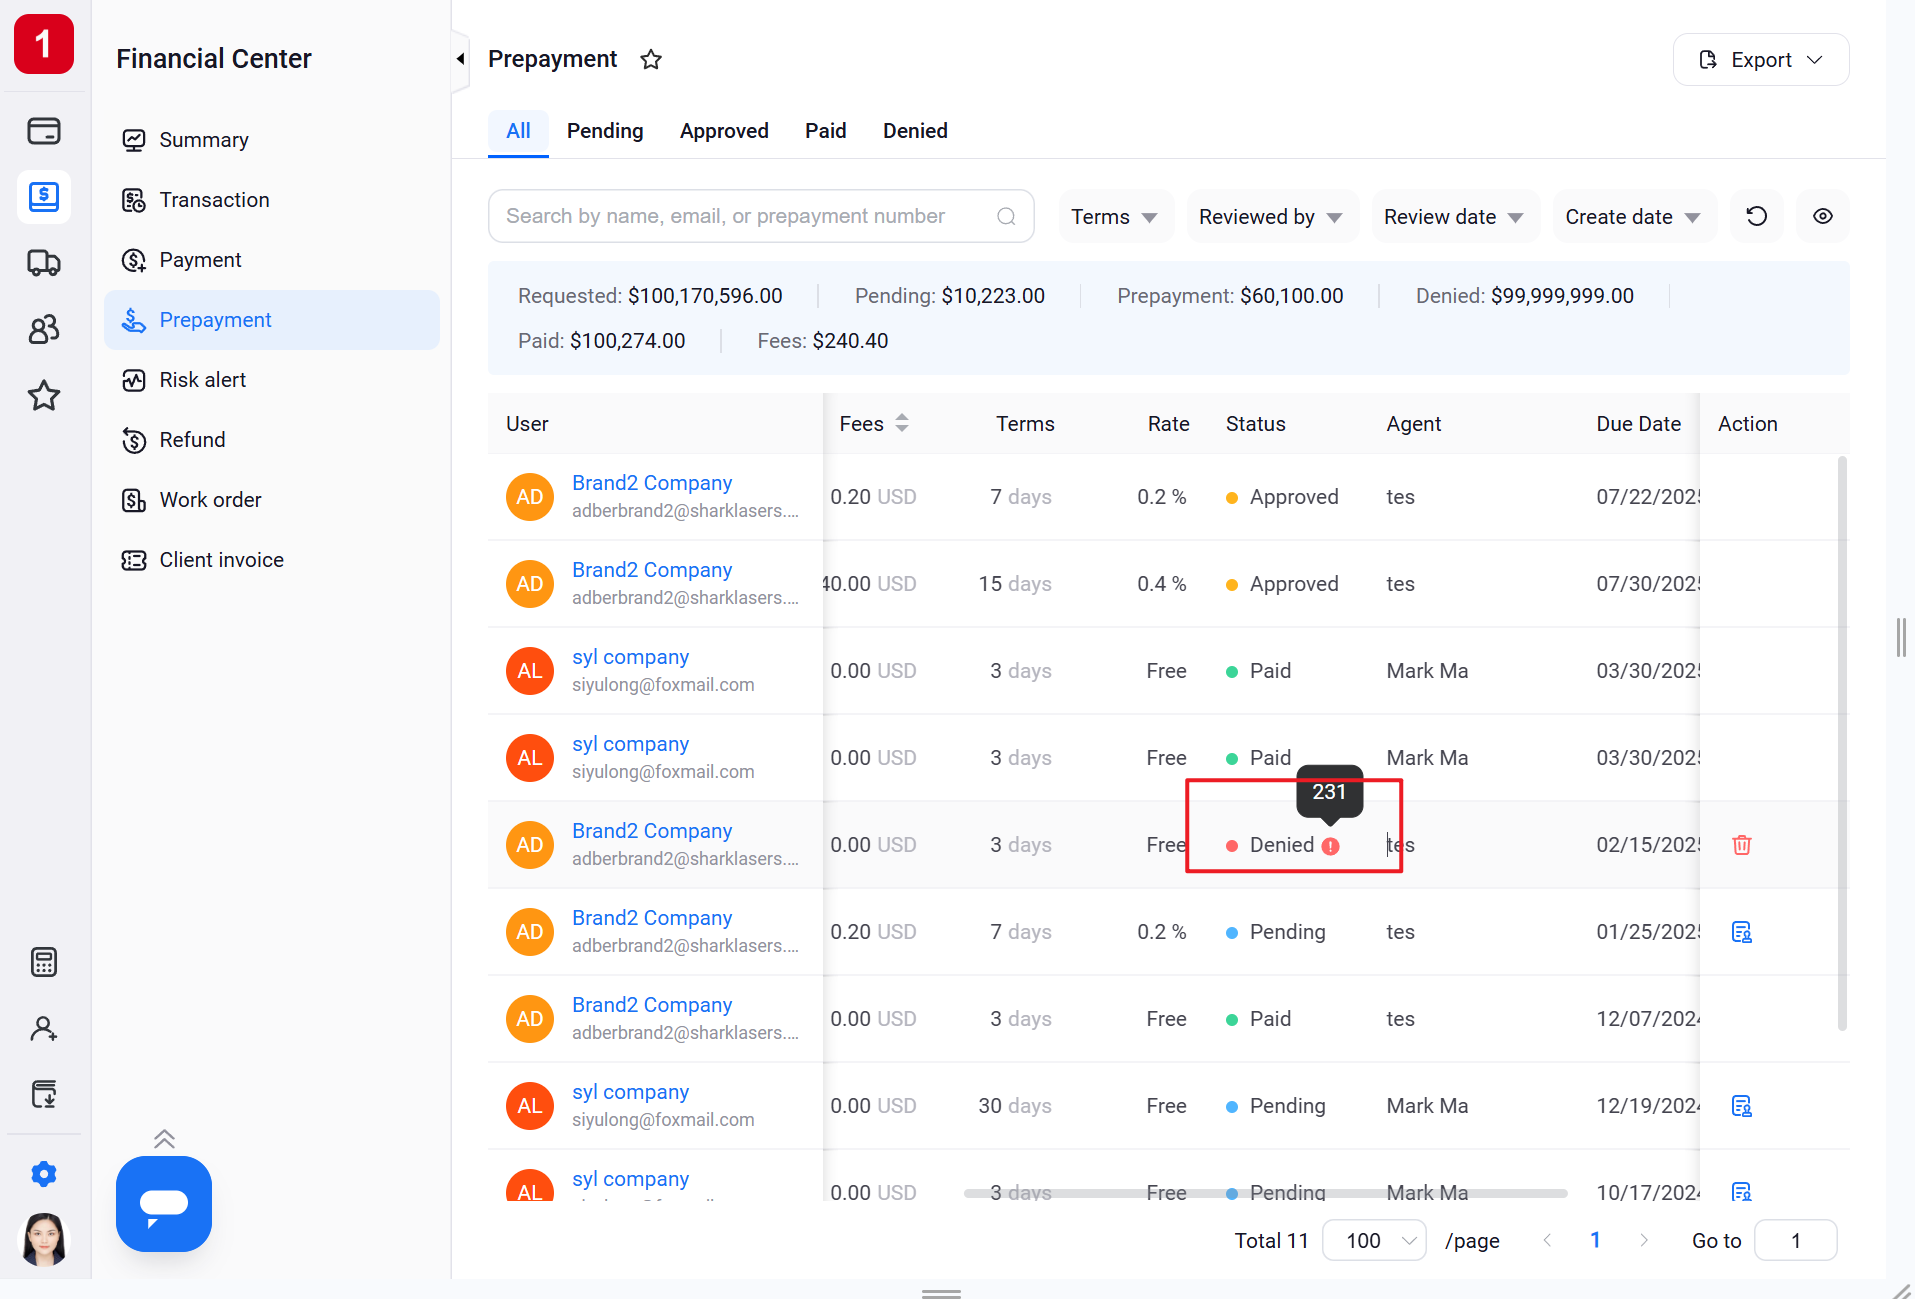Open the calculator icon in left rail
This screenshot has width=1915, height=1299.
pos(44,962)
